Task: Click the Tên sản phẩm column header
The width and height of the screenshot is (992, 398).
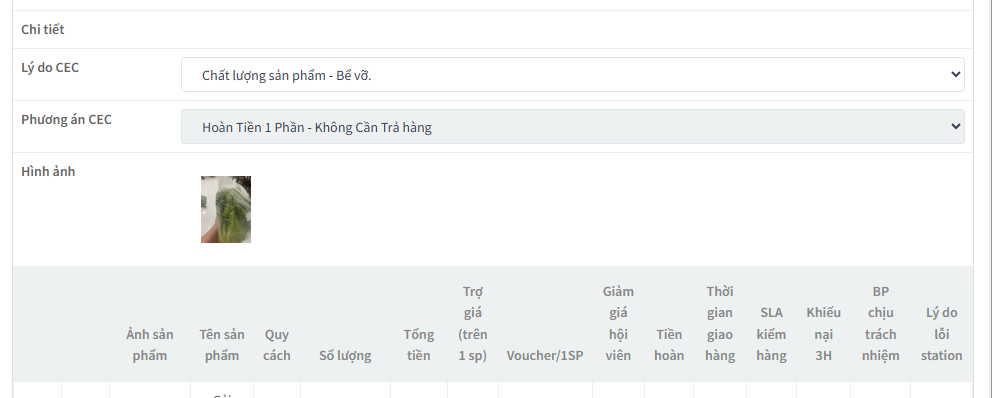Action: click(x=222, y=345)
